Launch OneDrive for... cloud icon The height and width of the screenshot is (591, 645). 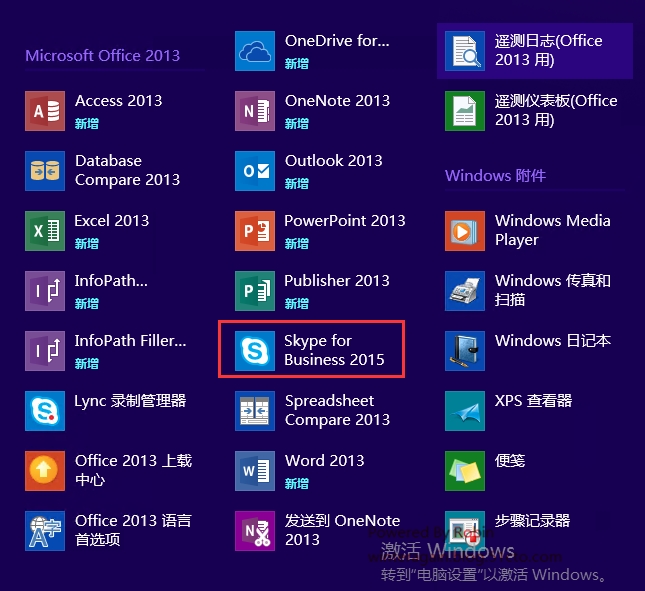[255, 51]
